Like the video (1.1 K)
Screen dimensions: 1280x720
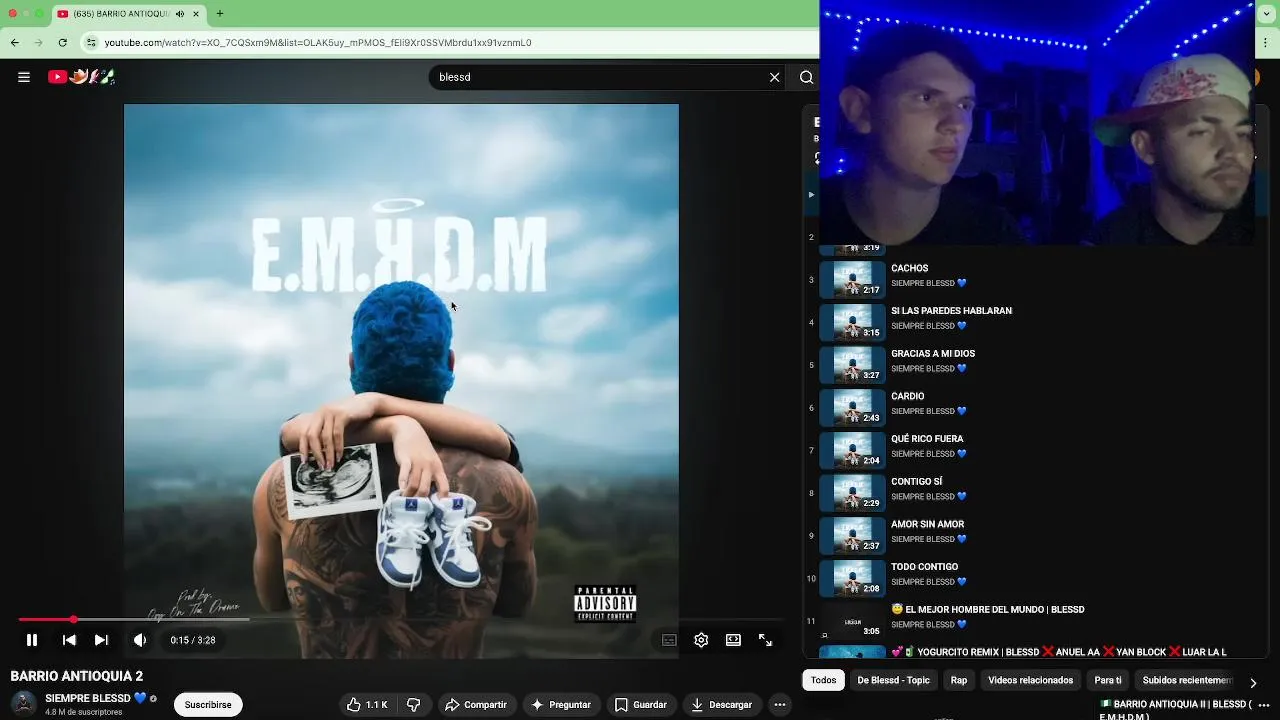367,705
